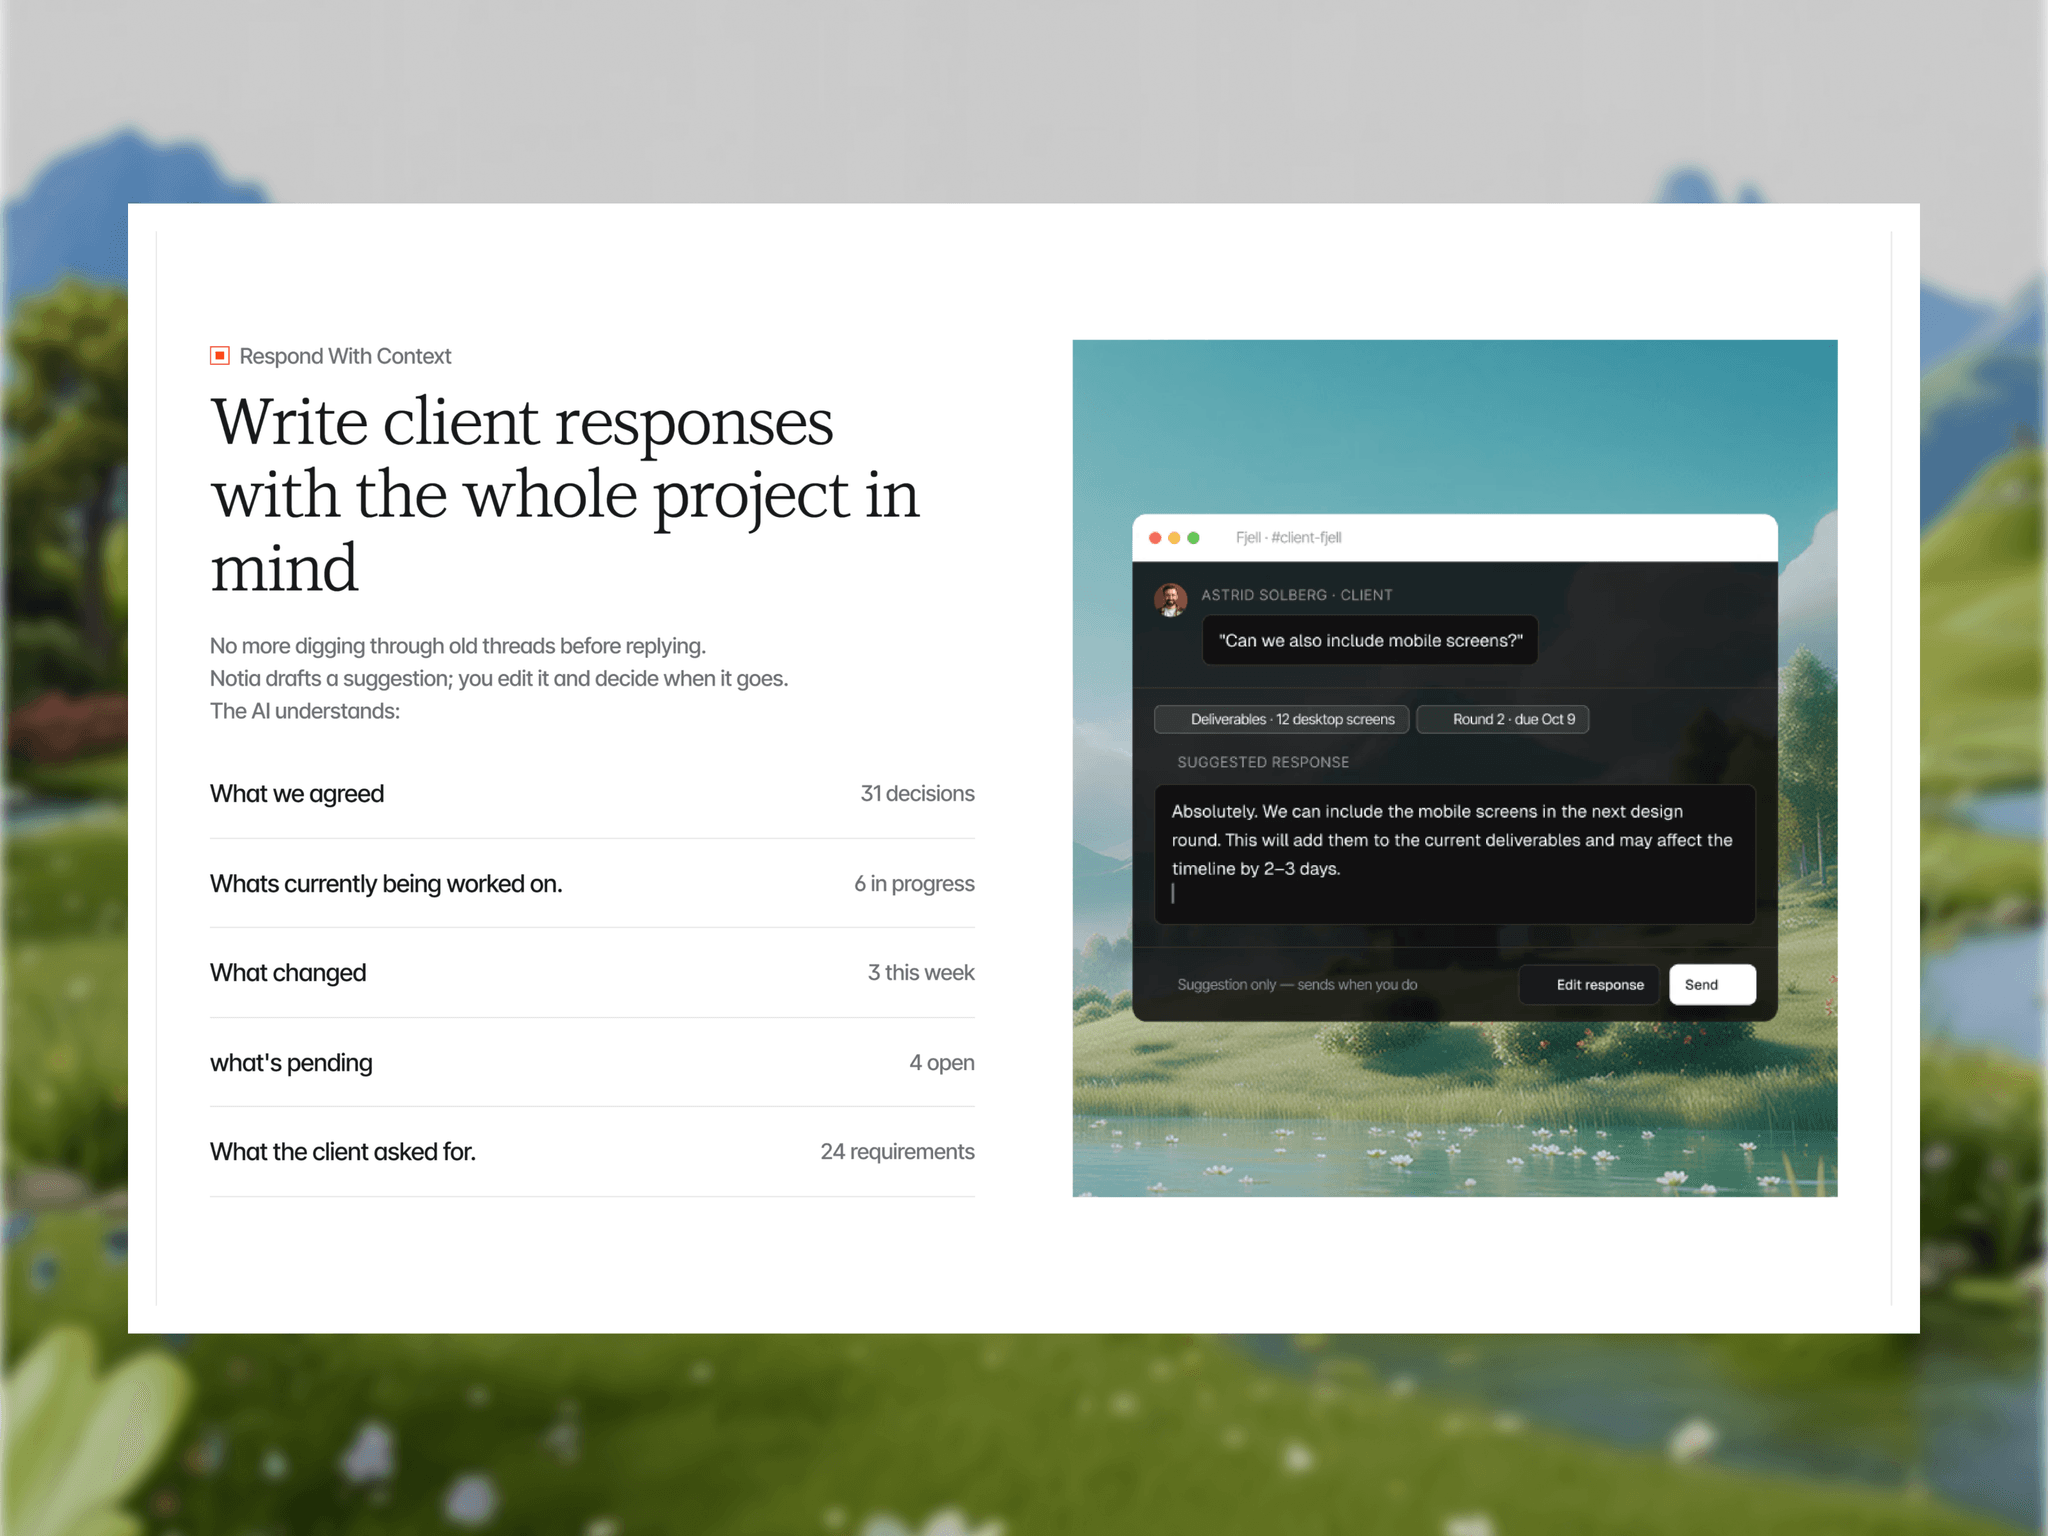This screenshot has height=1536, width=2048.
Task: Click the red window close dot
Action: click(x=1155, y=538)
